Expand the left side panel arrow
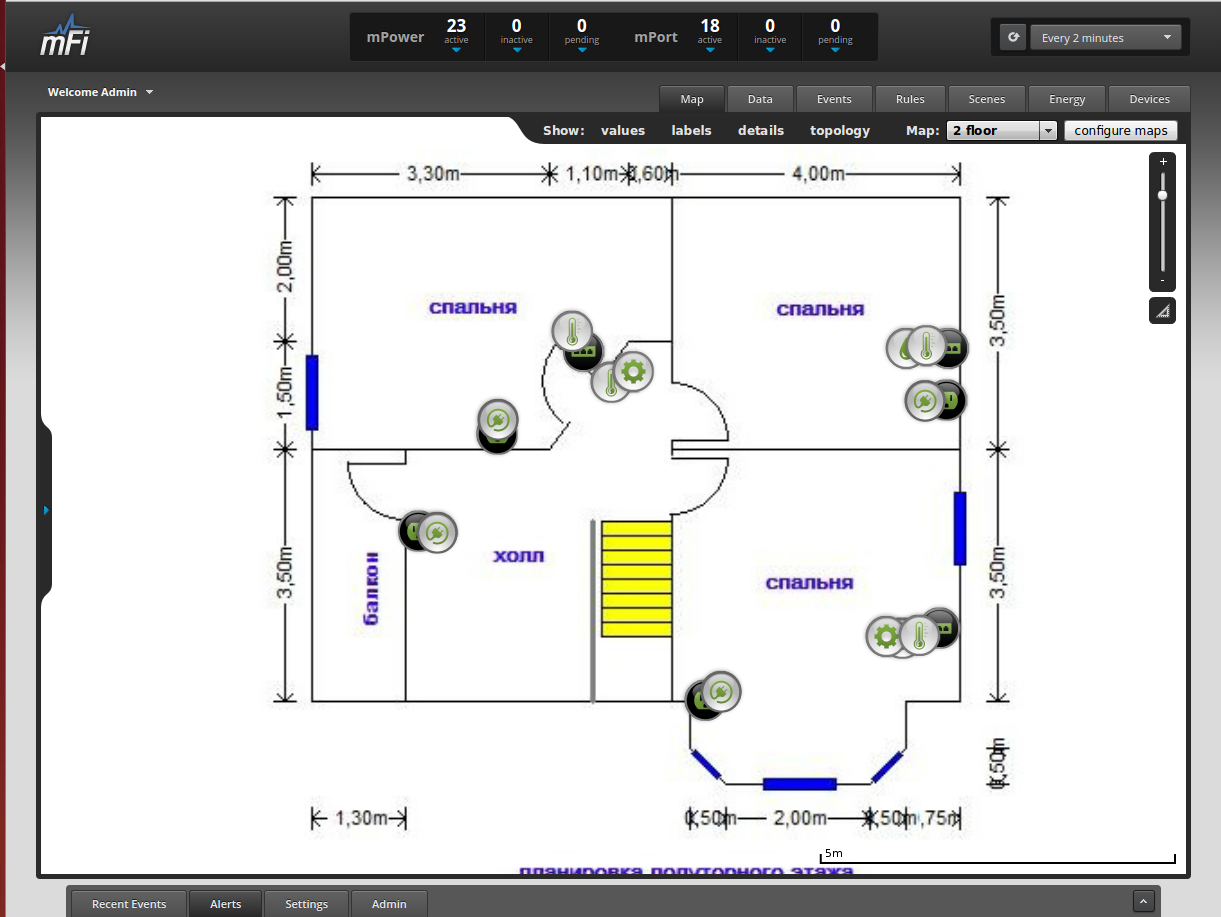The image size is (1221, 917). (x=46, y=510)
